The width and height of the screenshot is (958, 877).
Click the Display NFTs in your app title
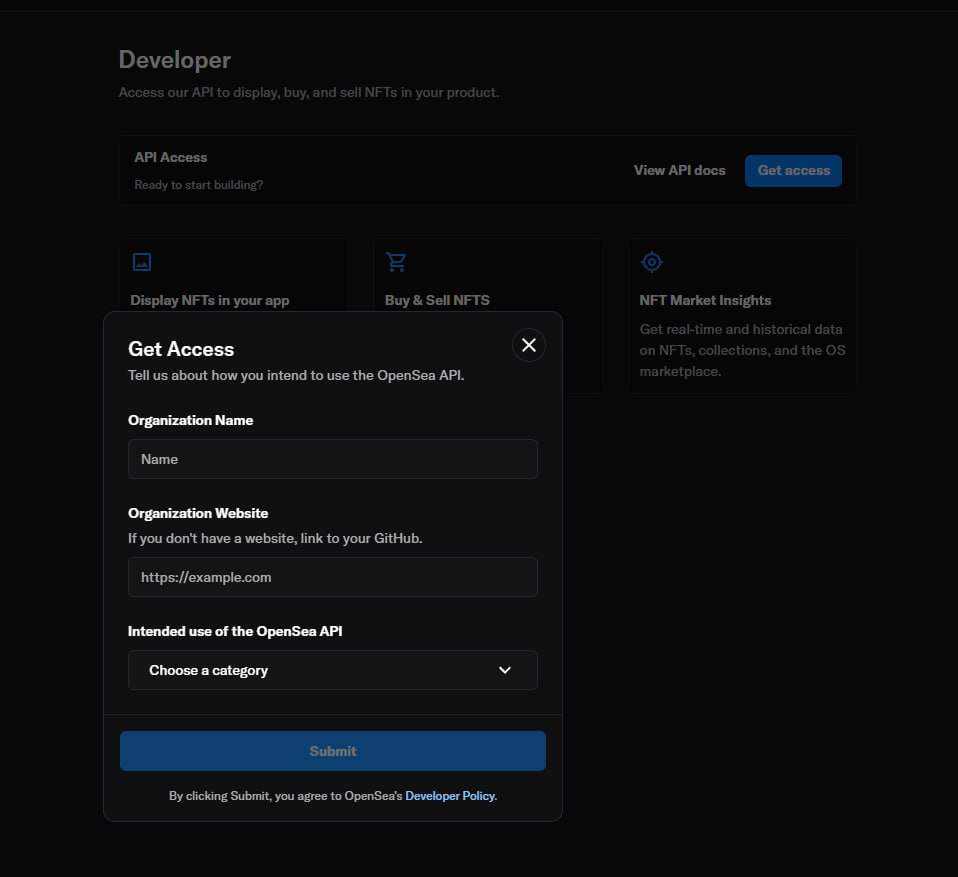[x=210, y=300]
